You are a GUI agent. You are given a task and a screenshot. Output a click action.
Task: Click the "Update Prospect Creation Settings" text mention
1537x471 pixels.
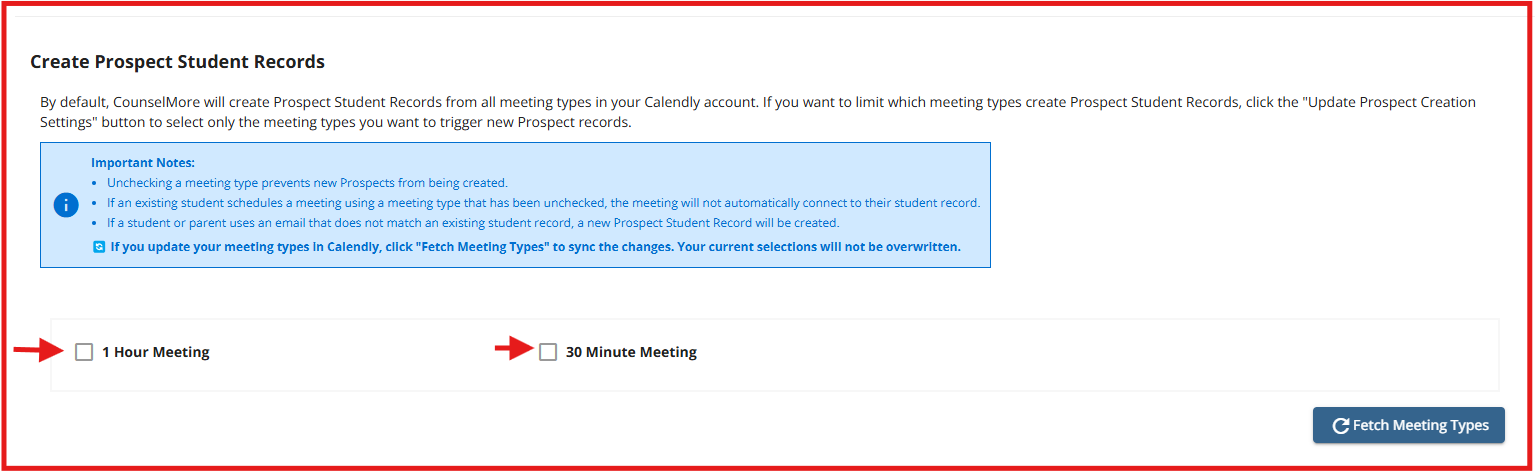1368,103
